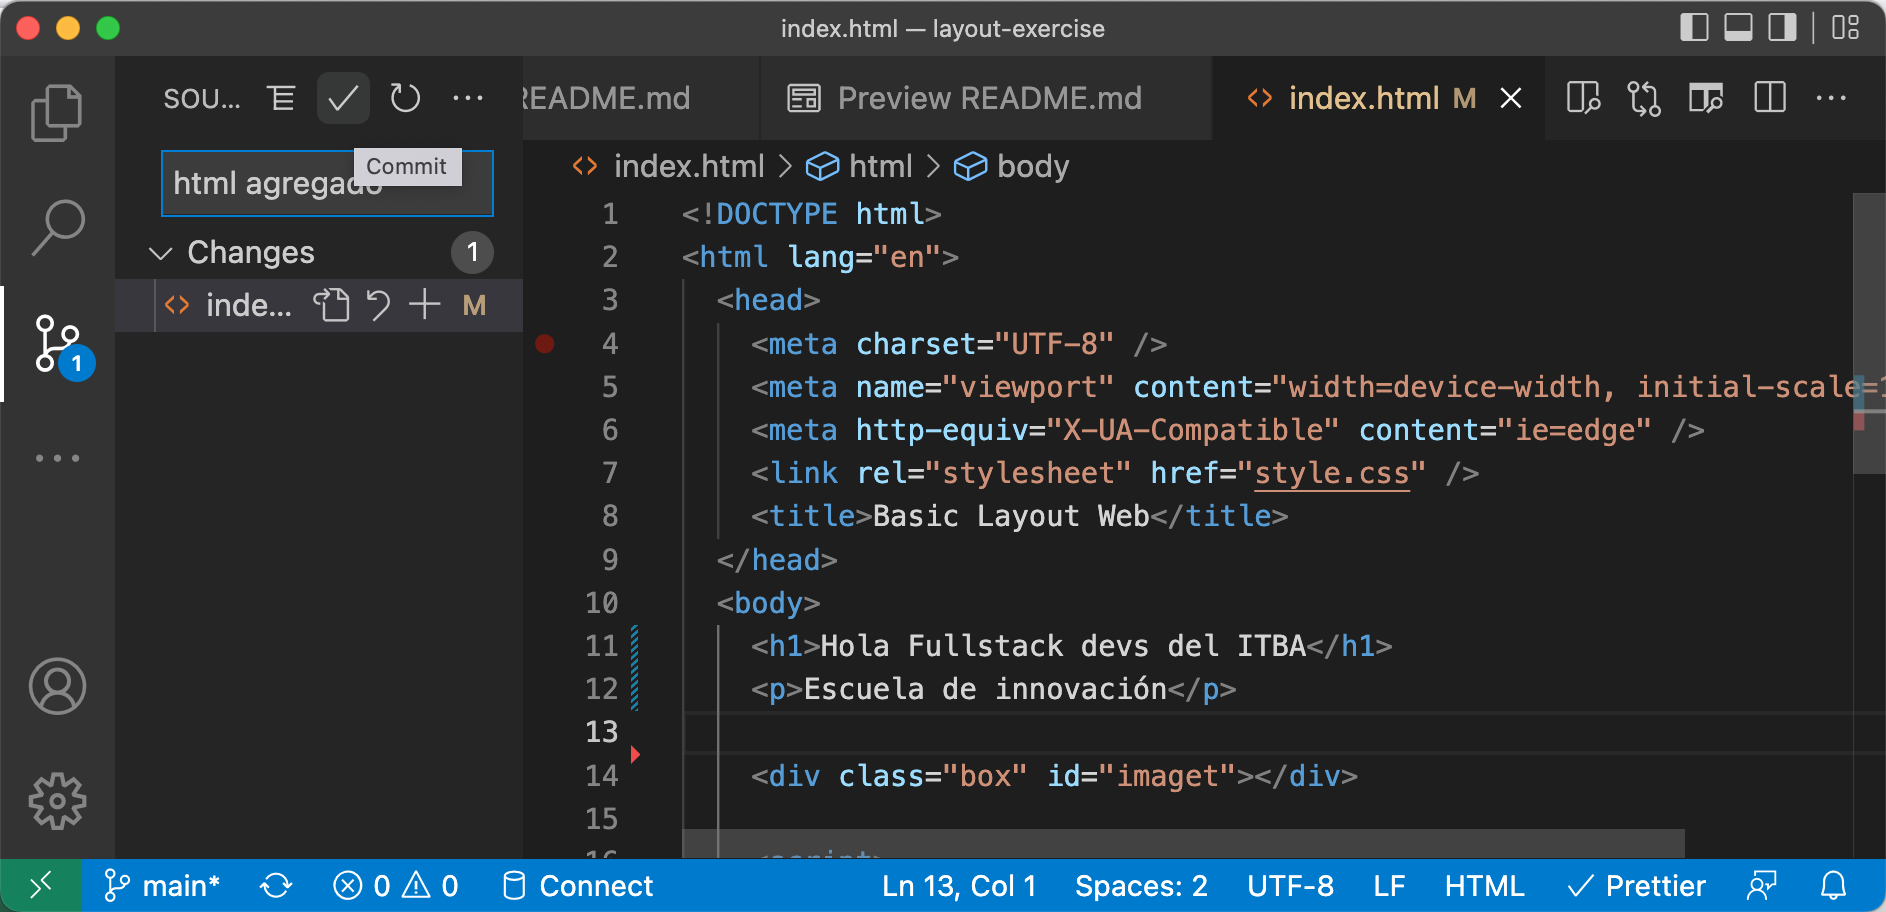Open notifications bell in status bar
Screen dimensions: 1886x912
1833,885
